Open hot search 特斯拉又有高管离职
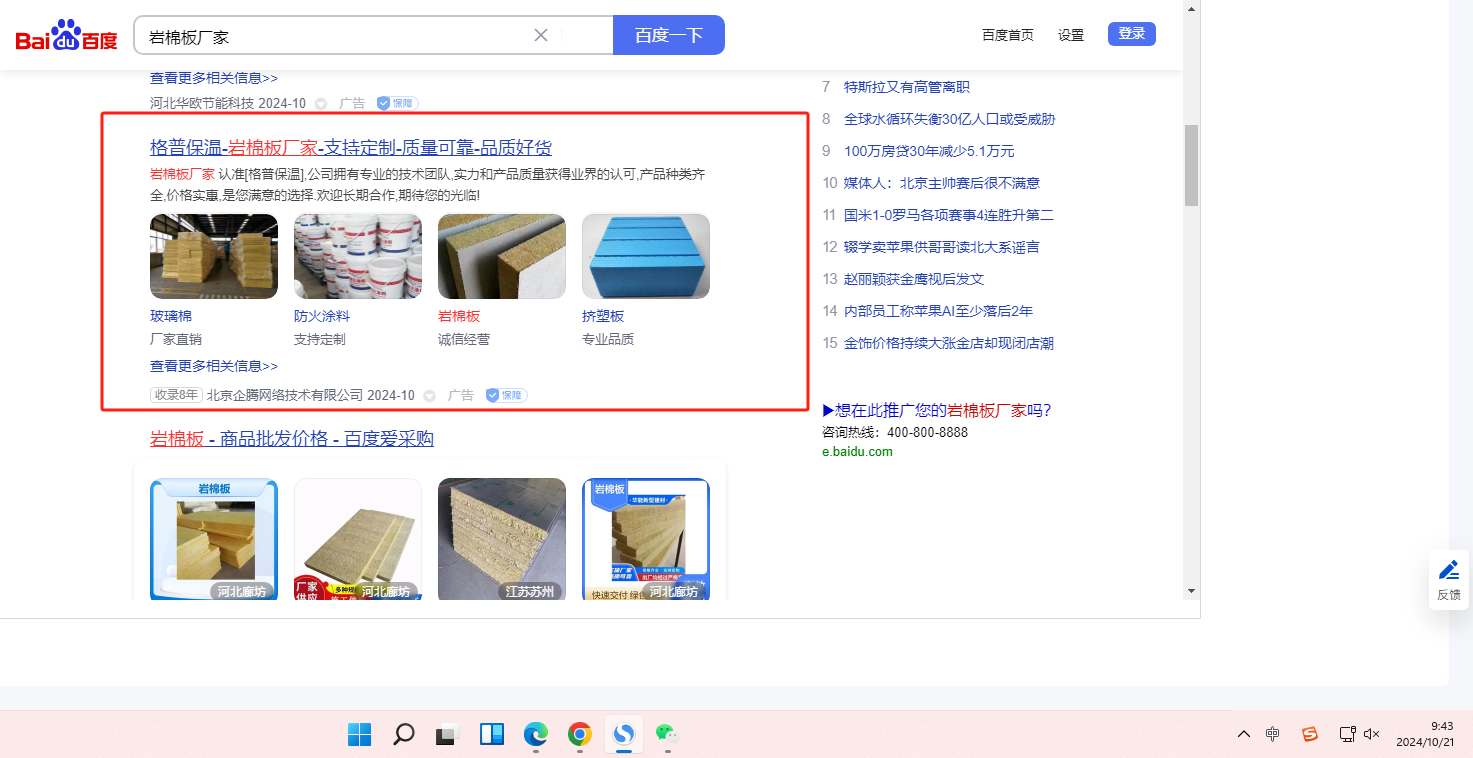Viewport: 1473px width, 758px height. (907, 87)
